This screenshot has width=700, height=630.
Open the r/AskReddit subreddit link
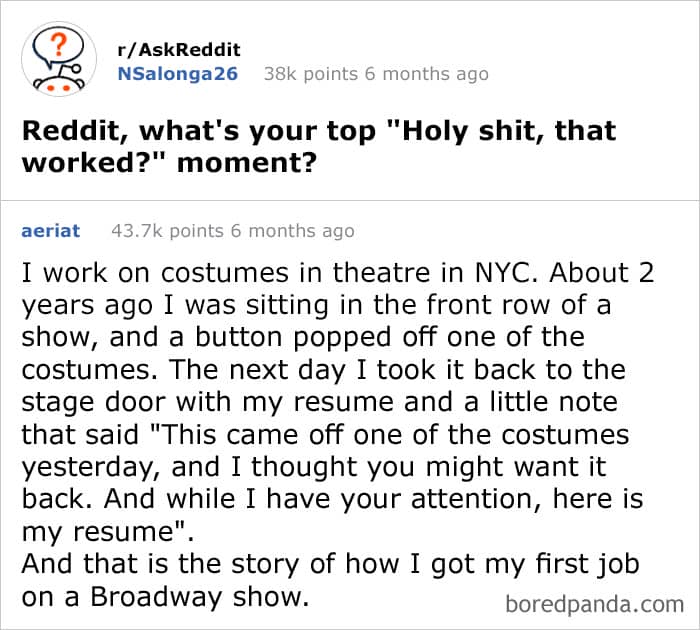[179, 50]
